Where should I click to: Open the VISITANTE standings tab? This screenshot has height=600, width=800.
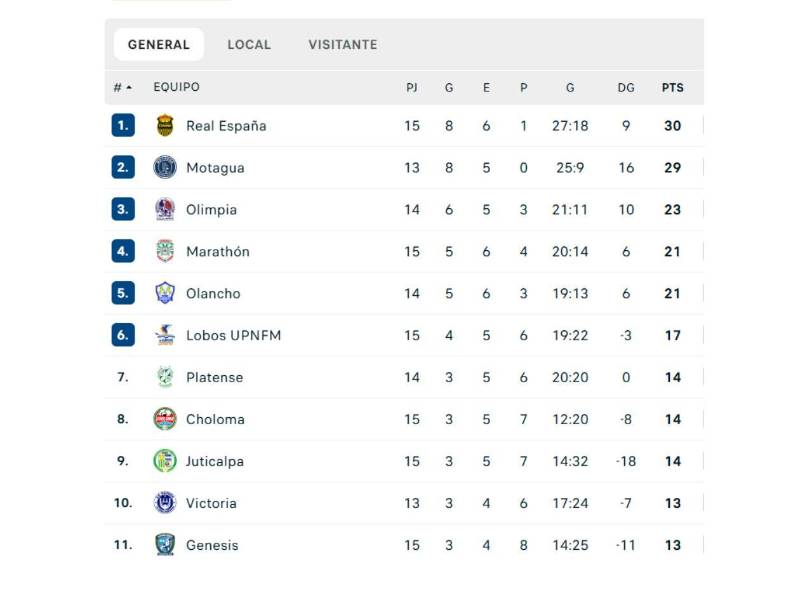coord(342,44)
